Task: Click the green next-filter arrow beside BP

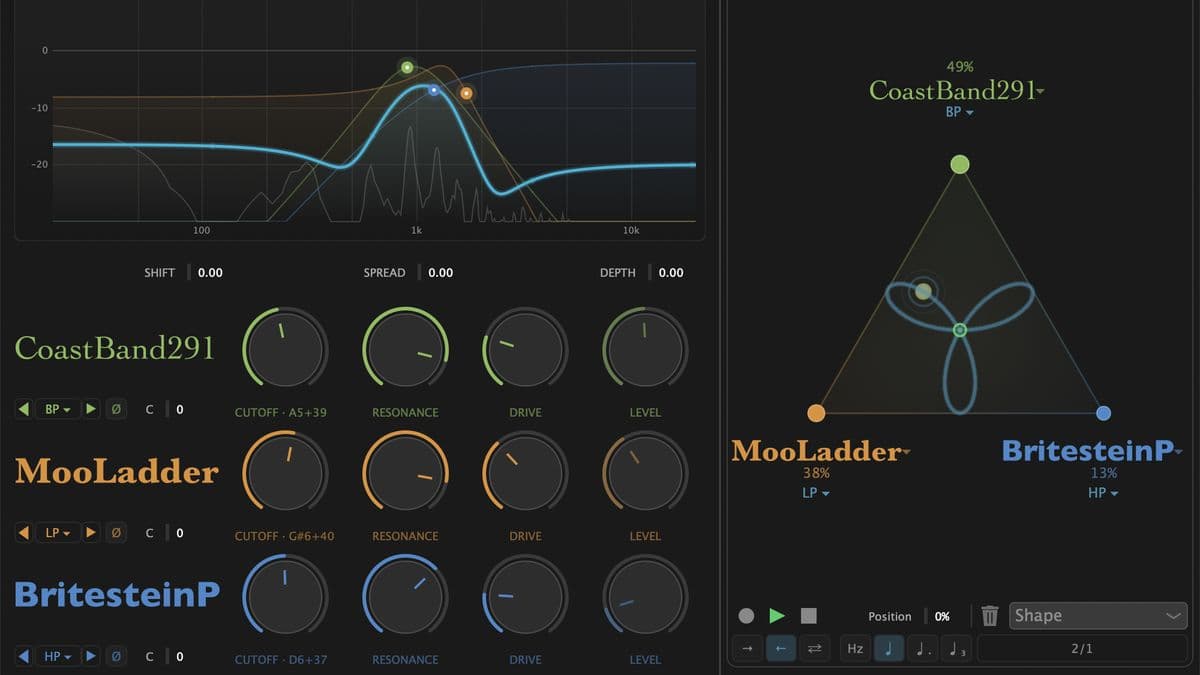Action: click(91, 409)
